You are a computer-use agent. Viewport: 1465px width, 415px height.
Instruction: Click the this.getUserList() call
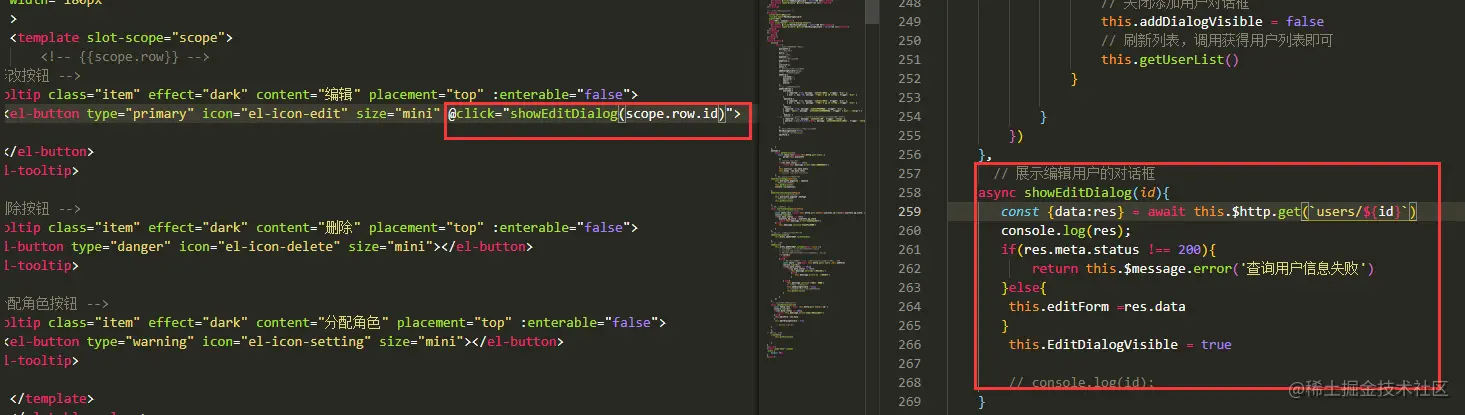[1170, 60]
